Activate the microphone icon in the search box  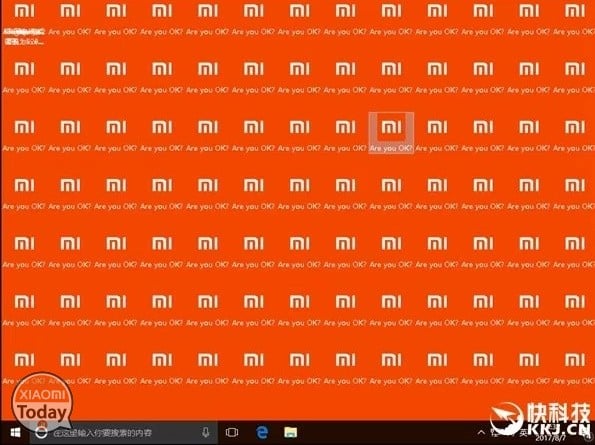206,432
